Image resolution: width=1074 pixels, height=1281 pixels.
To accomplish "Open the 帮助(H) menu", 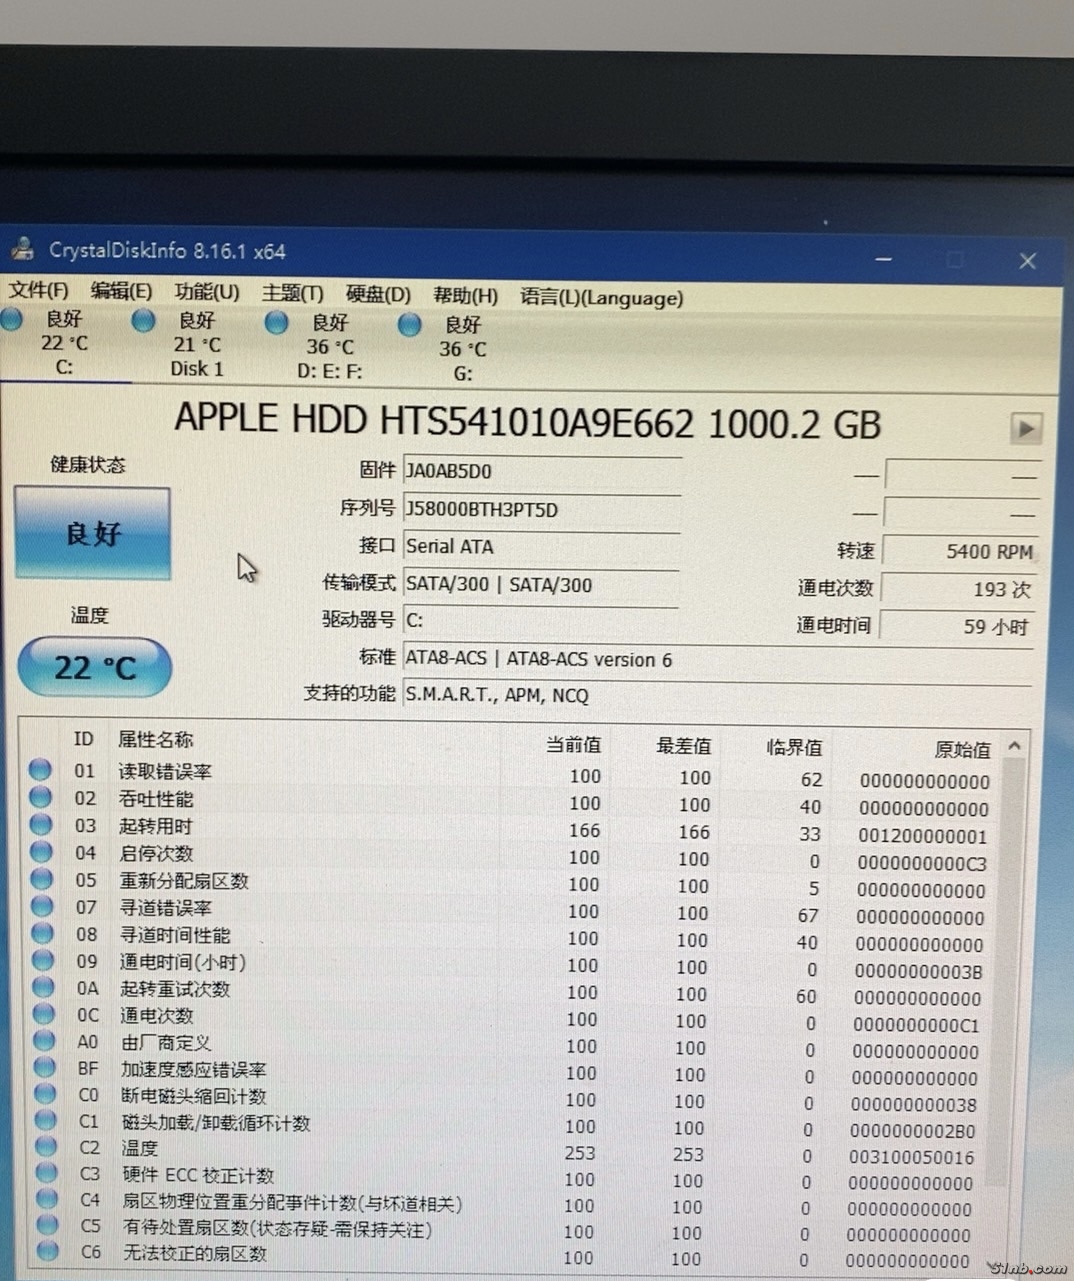I will pos(465,296).
